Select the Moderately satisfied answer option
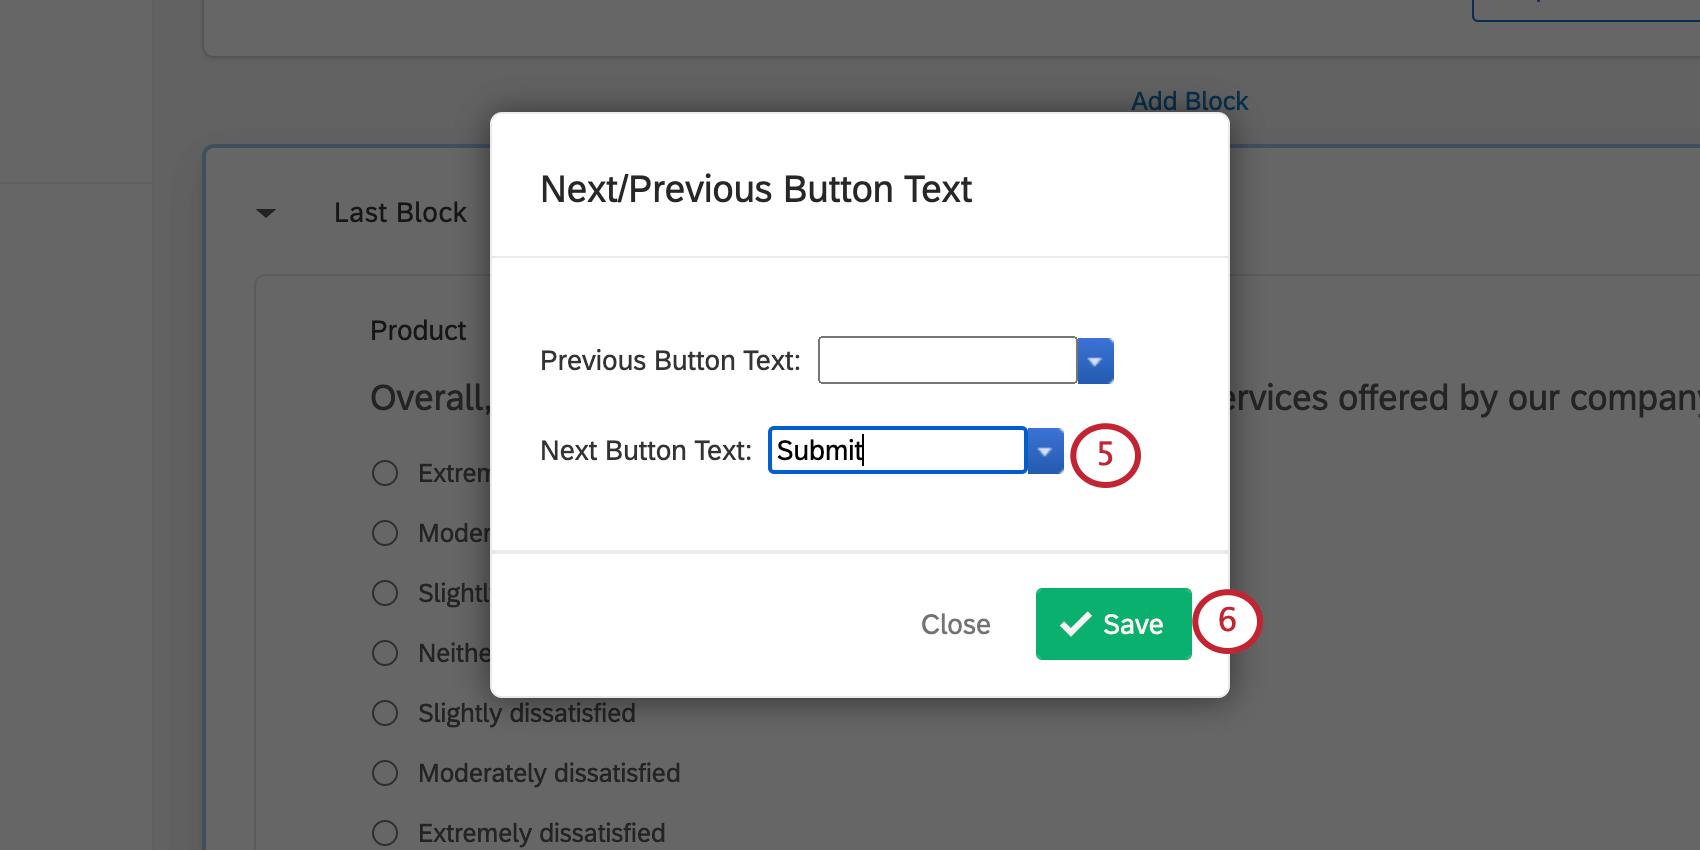Image resolution: width=1700 pixels, height=850 pixels. [x=385, y=532]
